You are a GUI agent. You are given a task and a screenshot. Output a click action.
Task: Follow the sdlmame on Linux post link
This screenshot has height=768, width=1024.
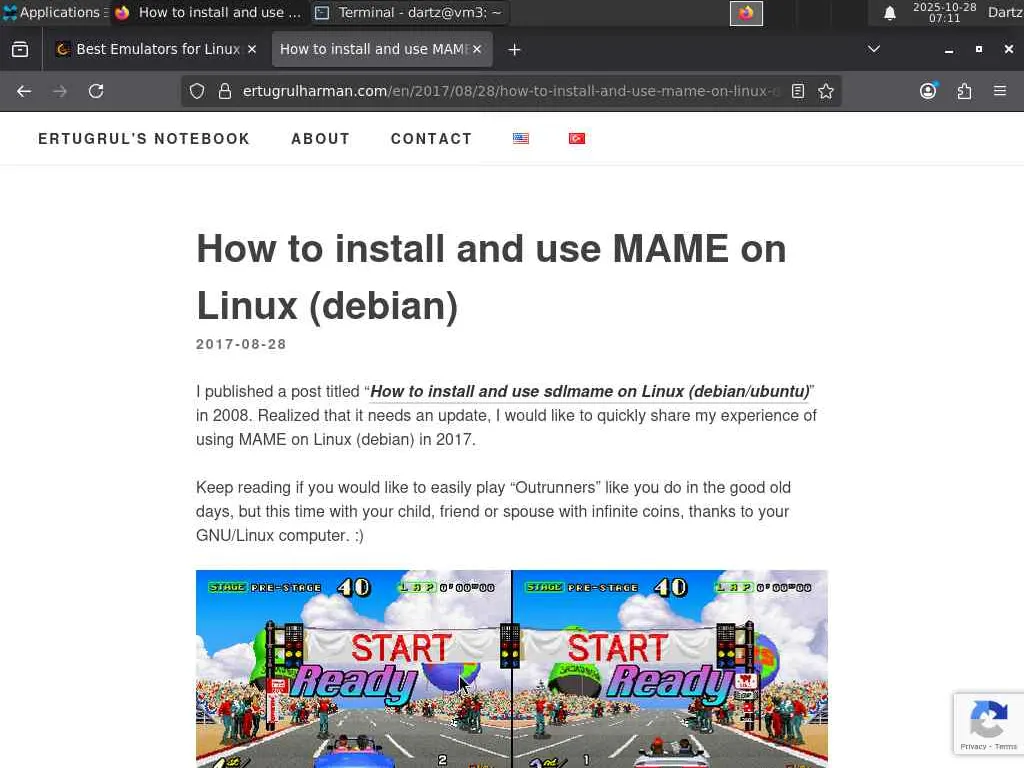point(590,391)
